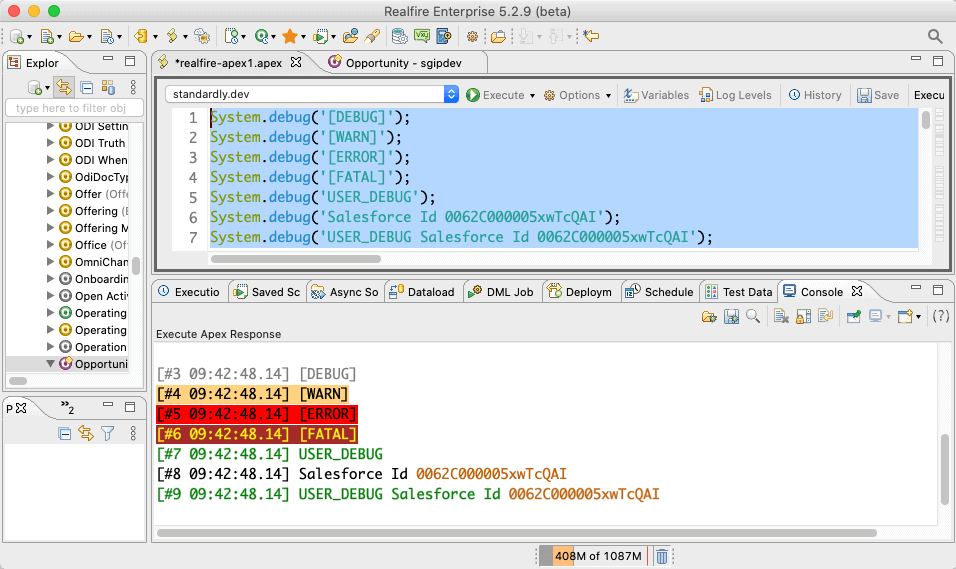Click code line 5 USER_DEBUG in editor
Image resolution: width=956 pixels, height=569 pixels.
click(x=323, y=197)
